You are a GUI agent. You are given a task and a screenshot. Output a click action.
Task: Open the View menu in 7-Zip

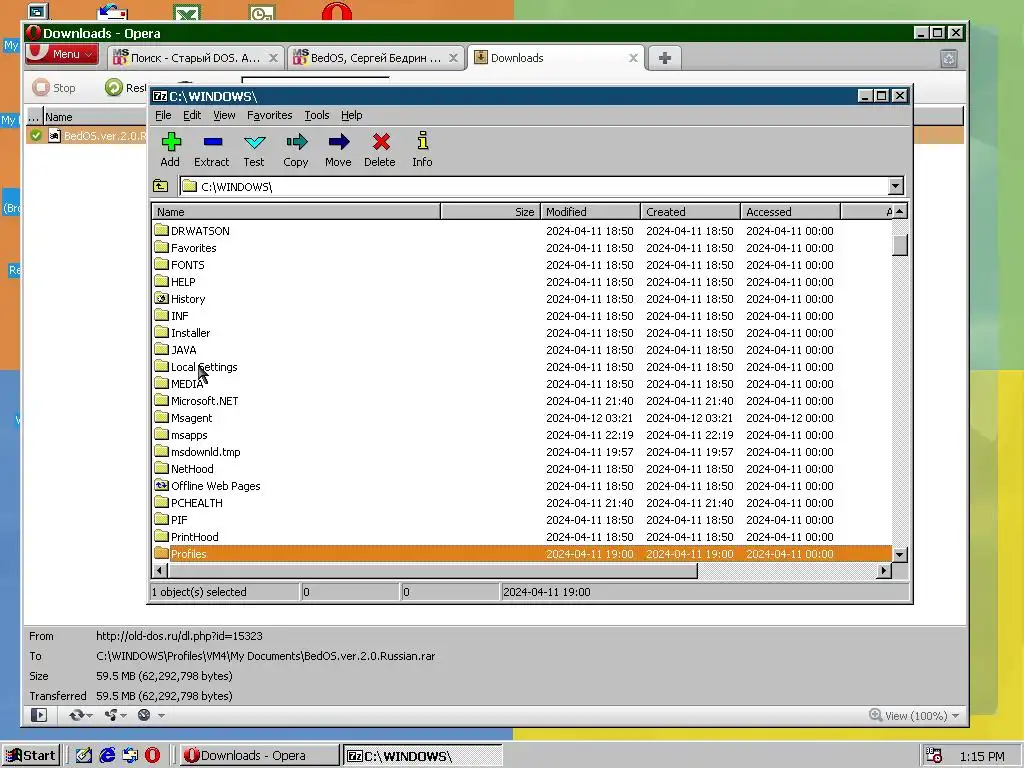click(x=224, y=115)
